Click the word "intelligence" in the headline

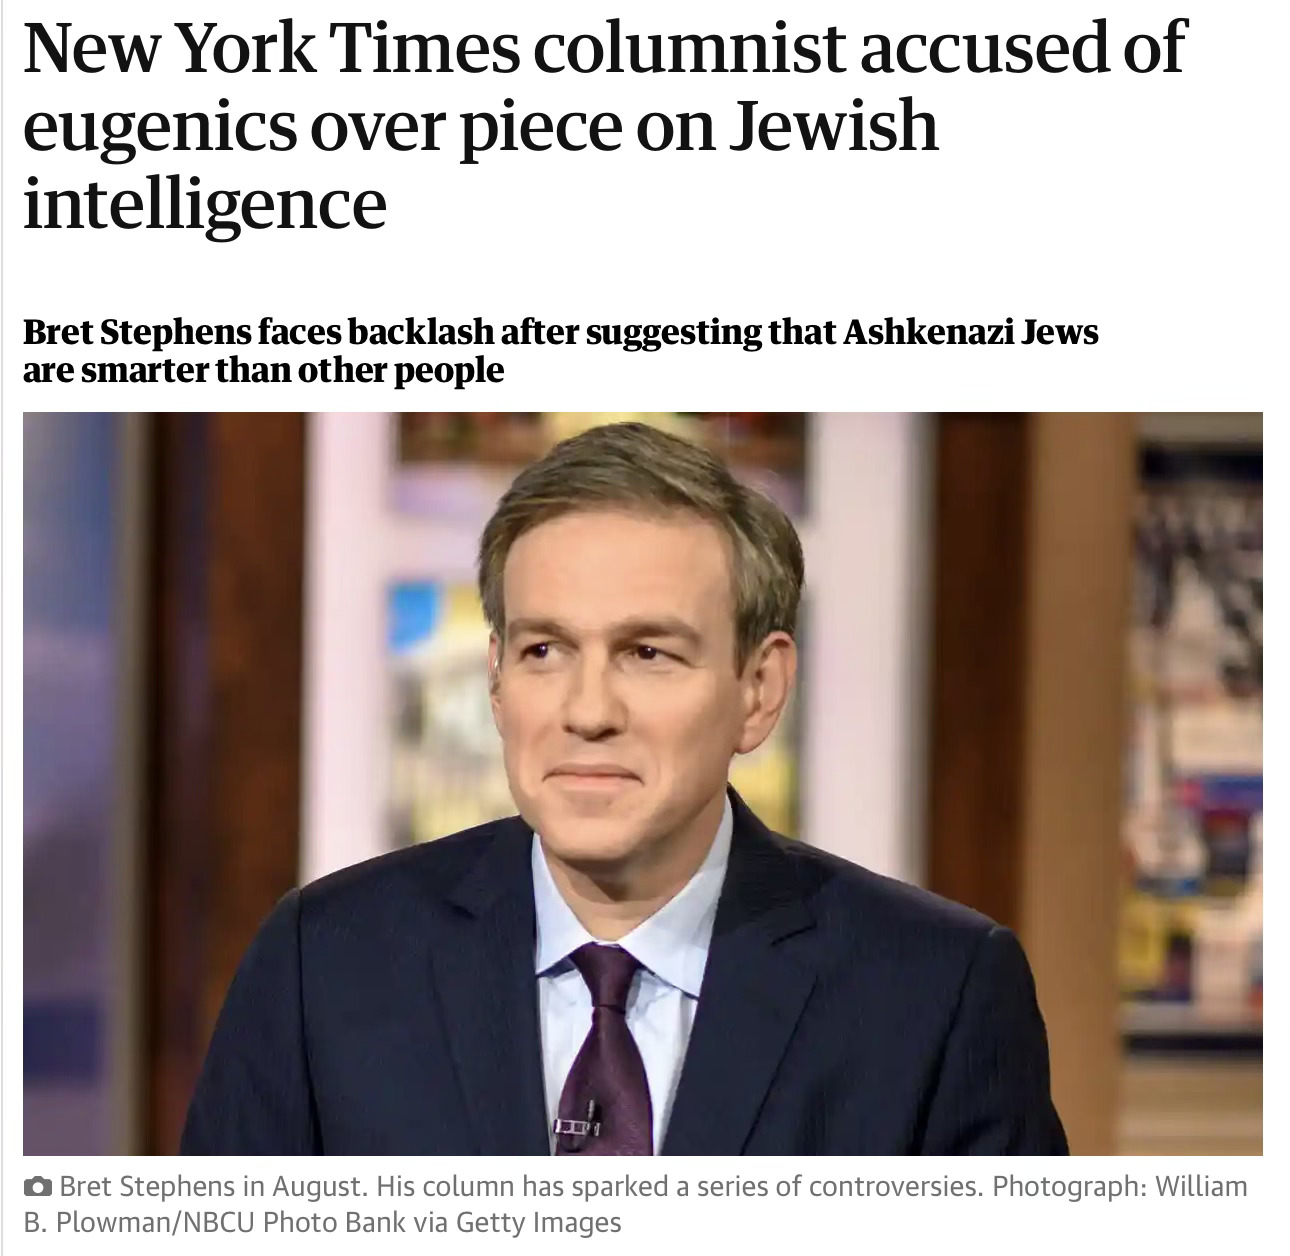[x=204, y=203]
